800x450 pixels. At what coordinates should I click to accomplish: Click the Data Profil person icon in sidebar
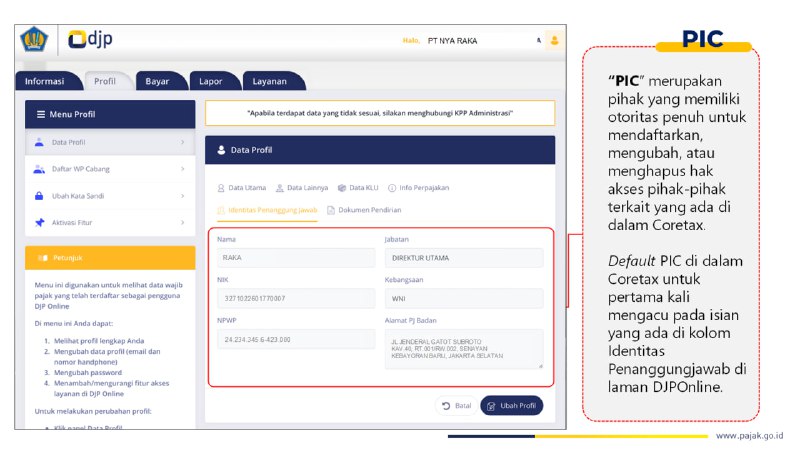pyautogui.click(x=39, y=142)
